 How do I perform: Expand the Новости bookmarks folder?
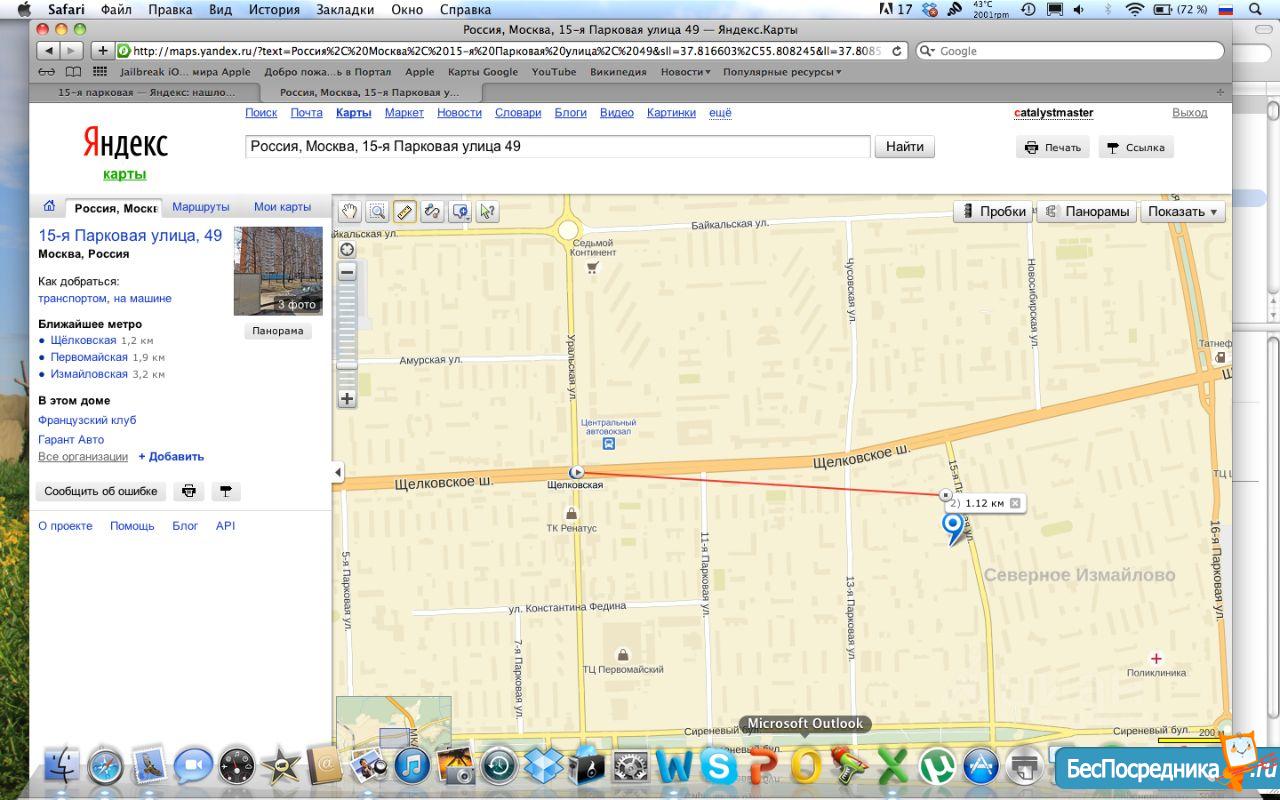pos(685,72)
